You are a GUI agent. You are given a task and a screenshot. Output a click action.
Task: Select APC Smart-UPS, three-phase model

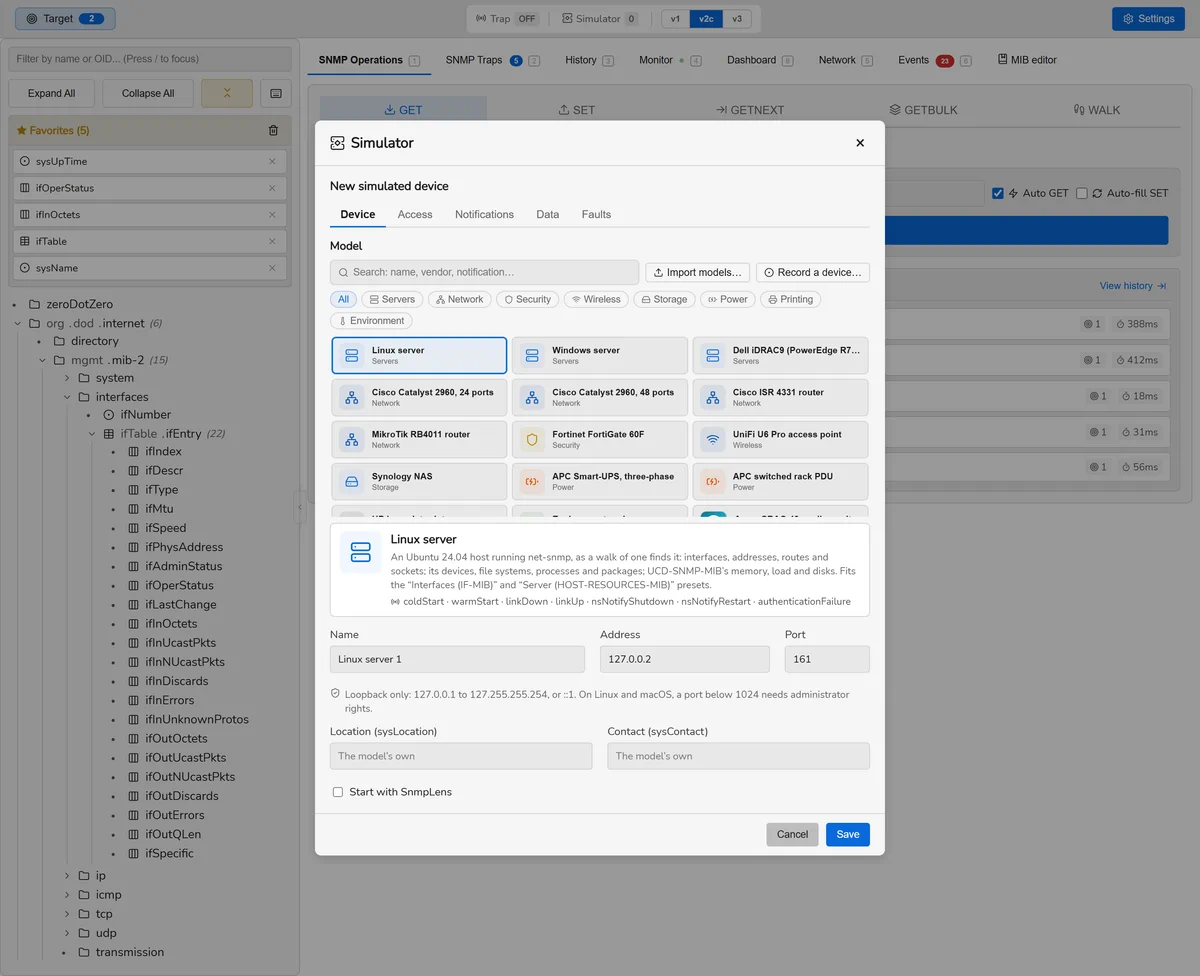click(600, 481)
